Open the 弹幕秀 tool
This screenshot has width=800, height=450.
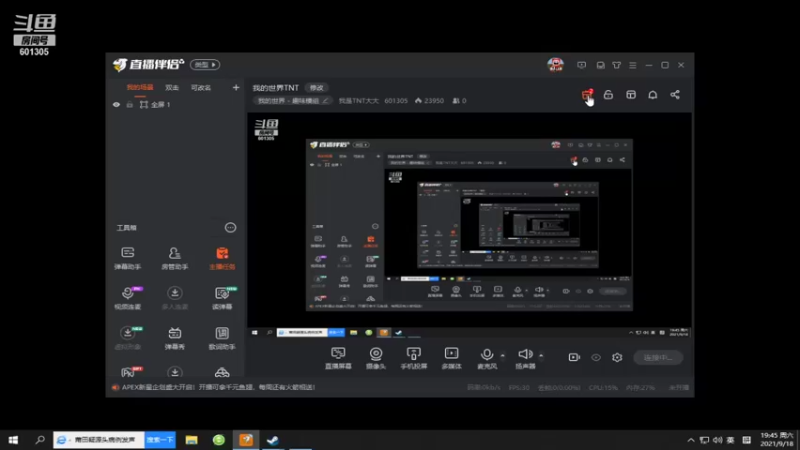click(x=174, y=338)
